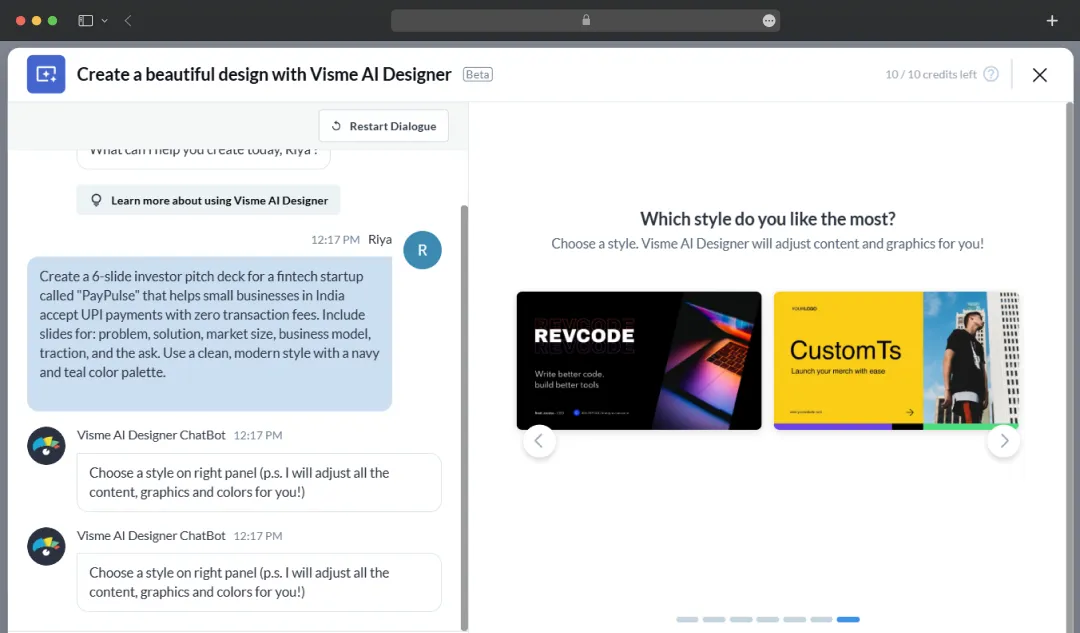
Task: Open Learn more about using Visme AI Designer
Action: pos(208,200)
